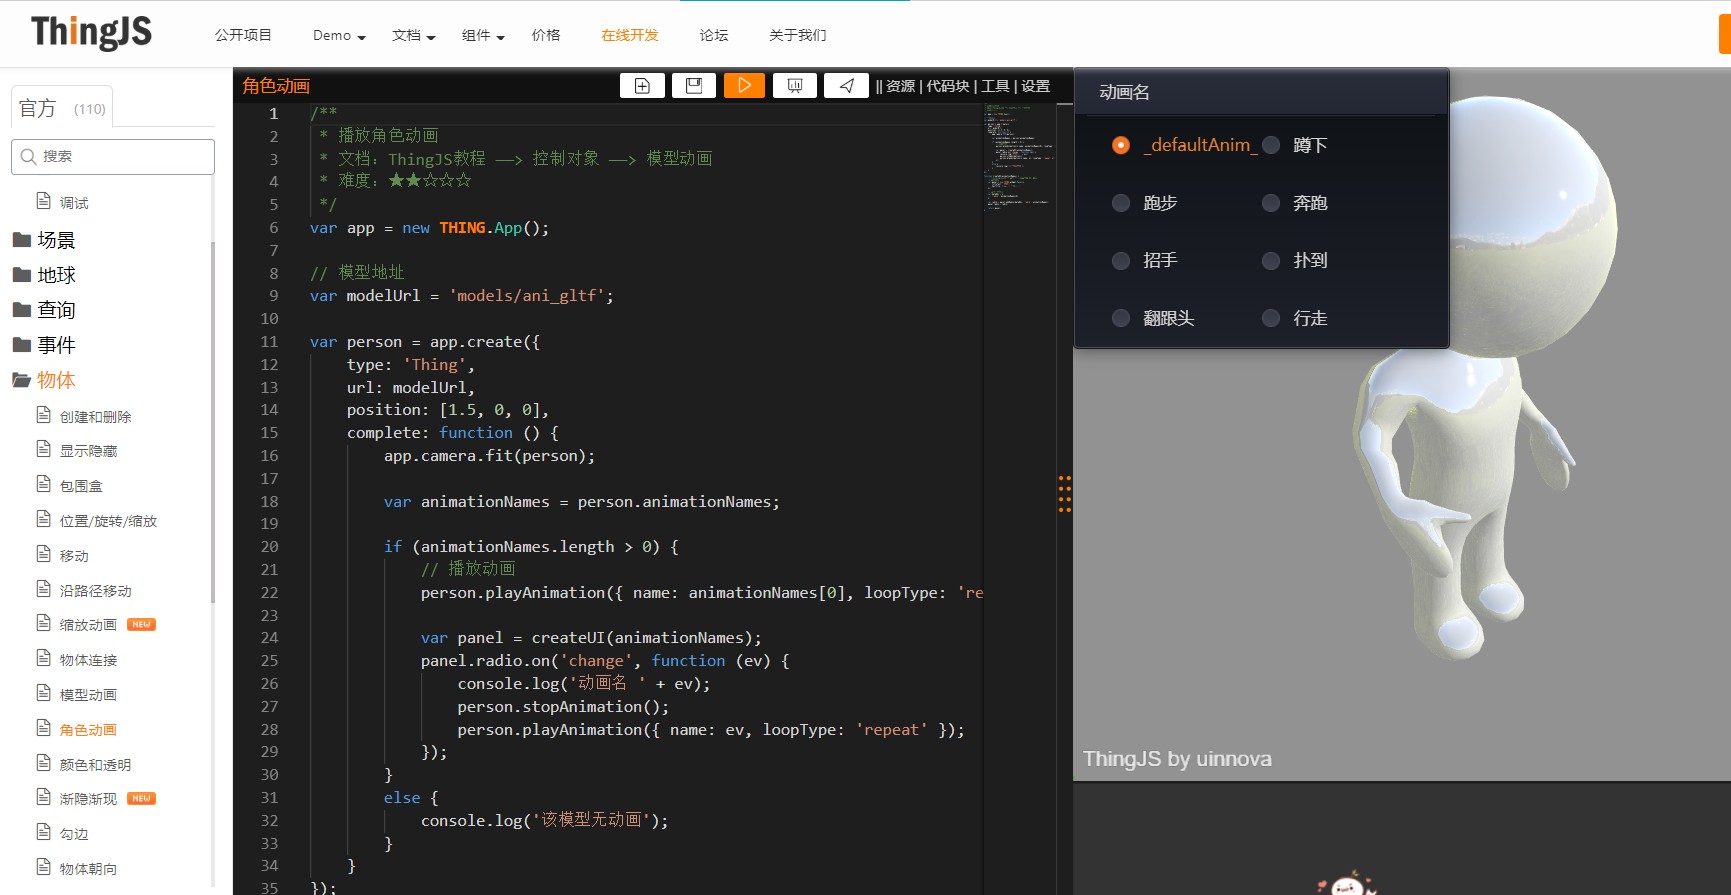
Task: Click the save toolbar icon
Action: coord(693,85)
